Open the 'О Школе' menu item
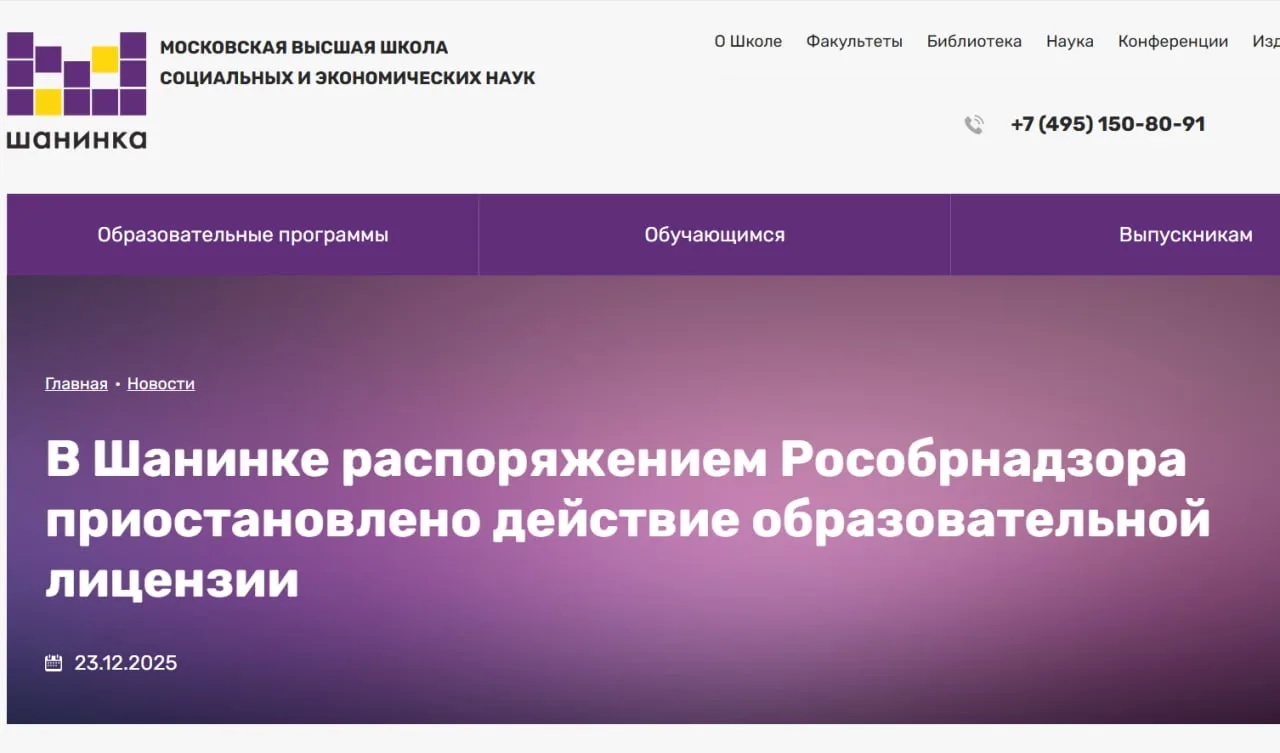This screenshot has width=1280, height=753. tap(748, 41)
